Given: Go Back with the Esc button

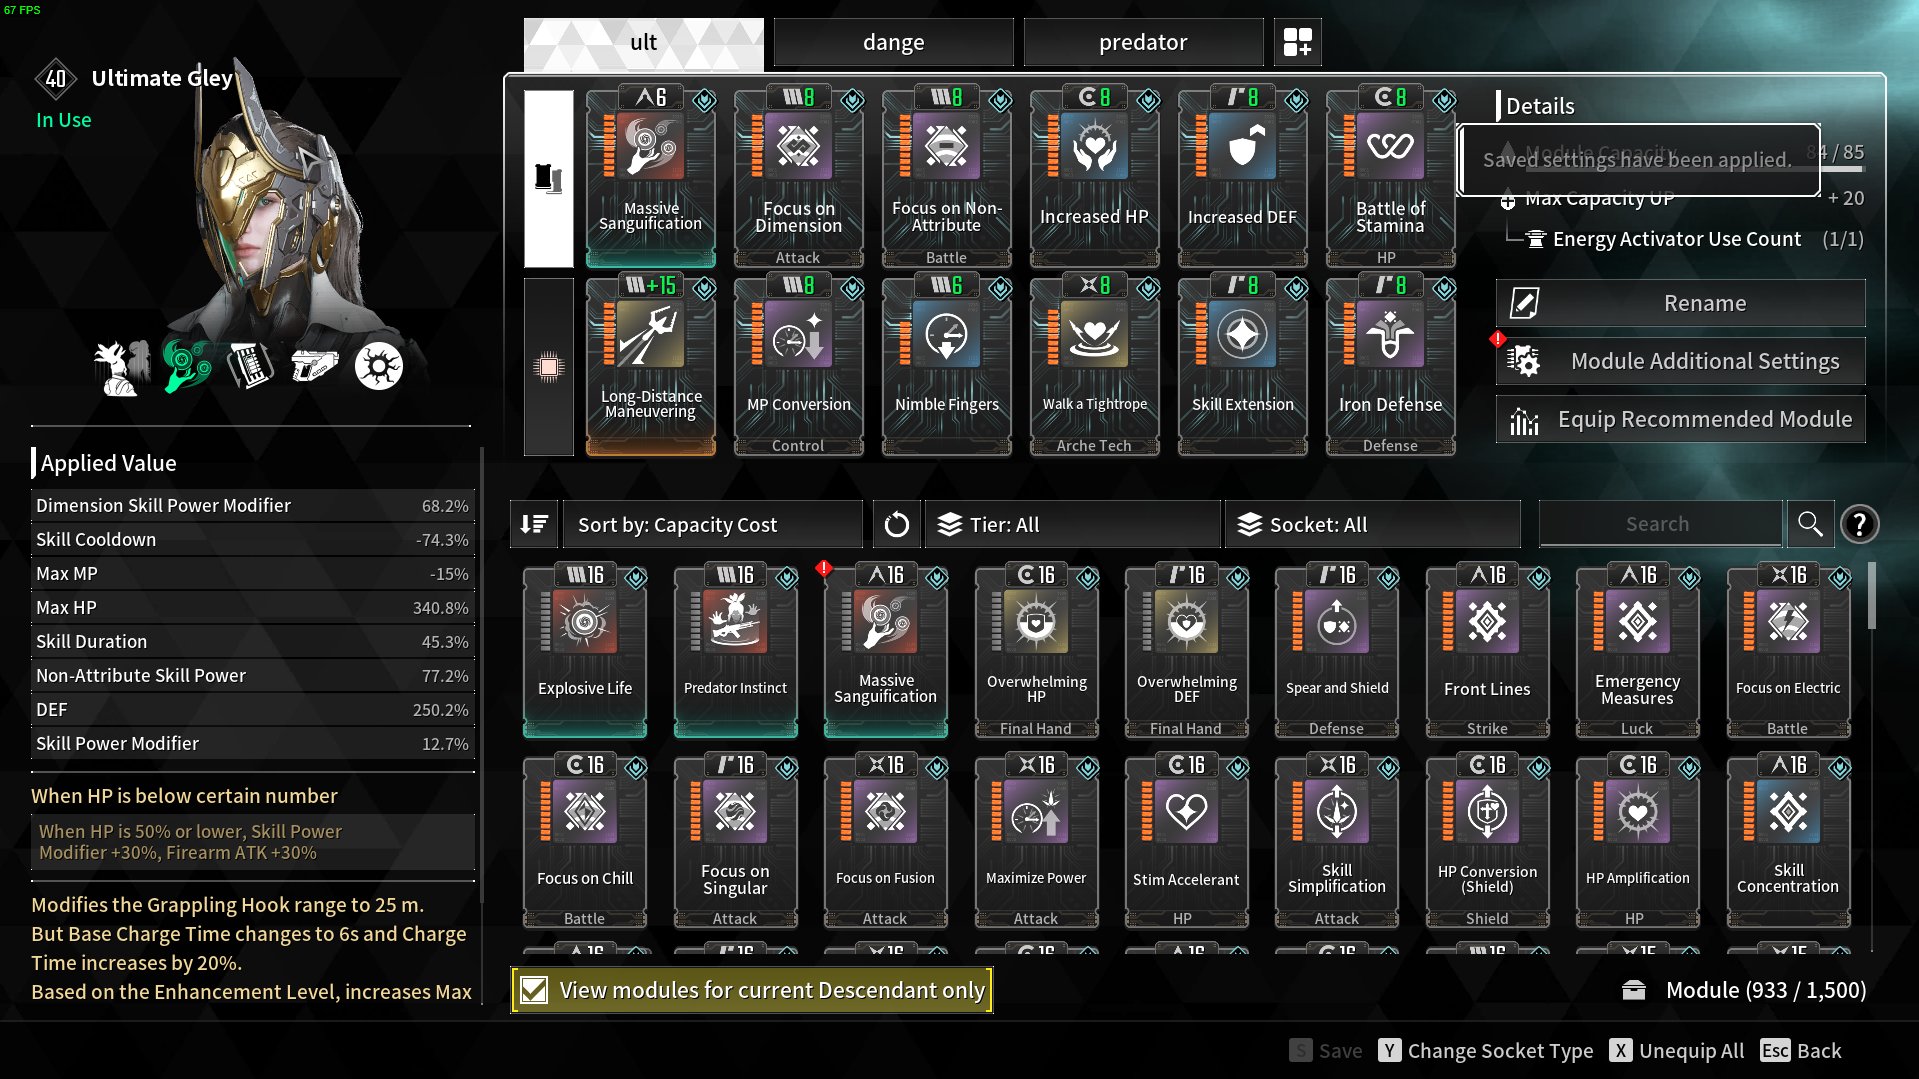Looking at the screenshot, I should [x=1801, y=1050].
